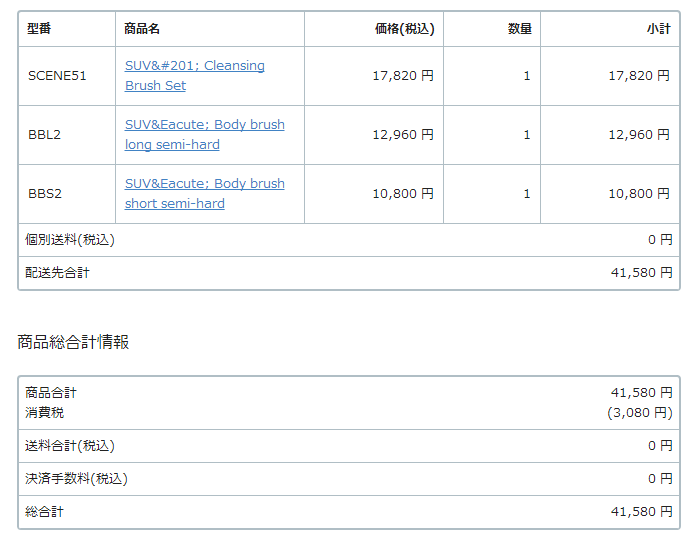
Task: Click the 決済手数料(税込) label
Action: [x=76, y=479]
